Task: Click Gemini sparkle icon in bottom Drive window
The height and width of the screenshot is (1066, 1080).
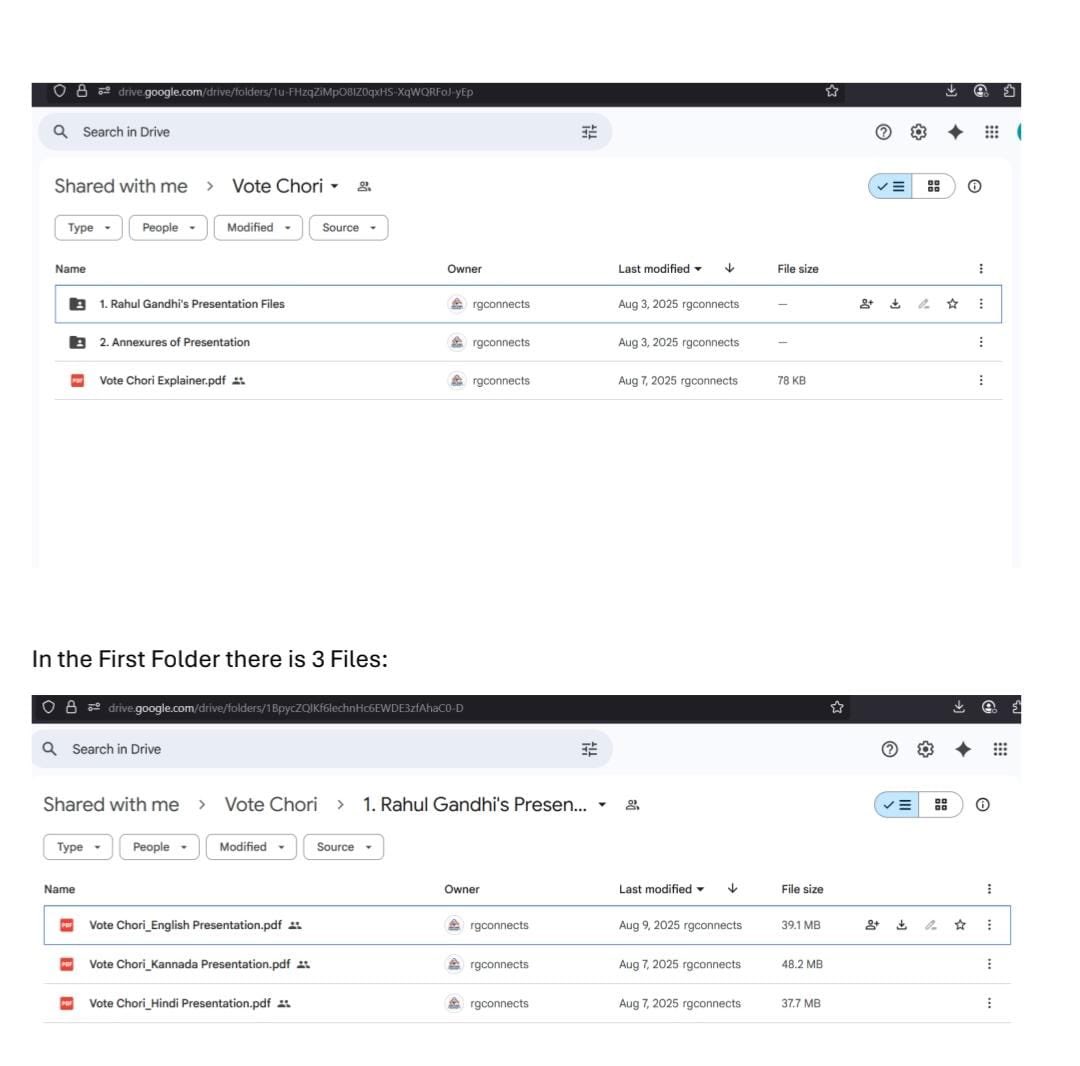Action: coord(963,749)
